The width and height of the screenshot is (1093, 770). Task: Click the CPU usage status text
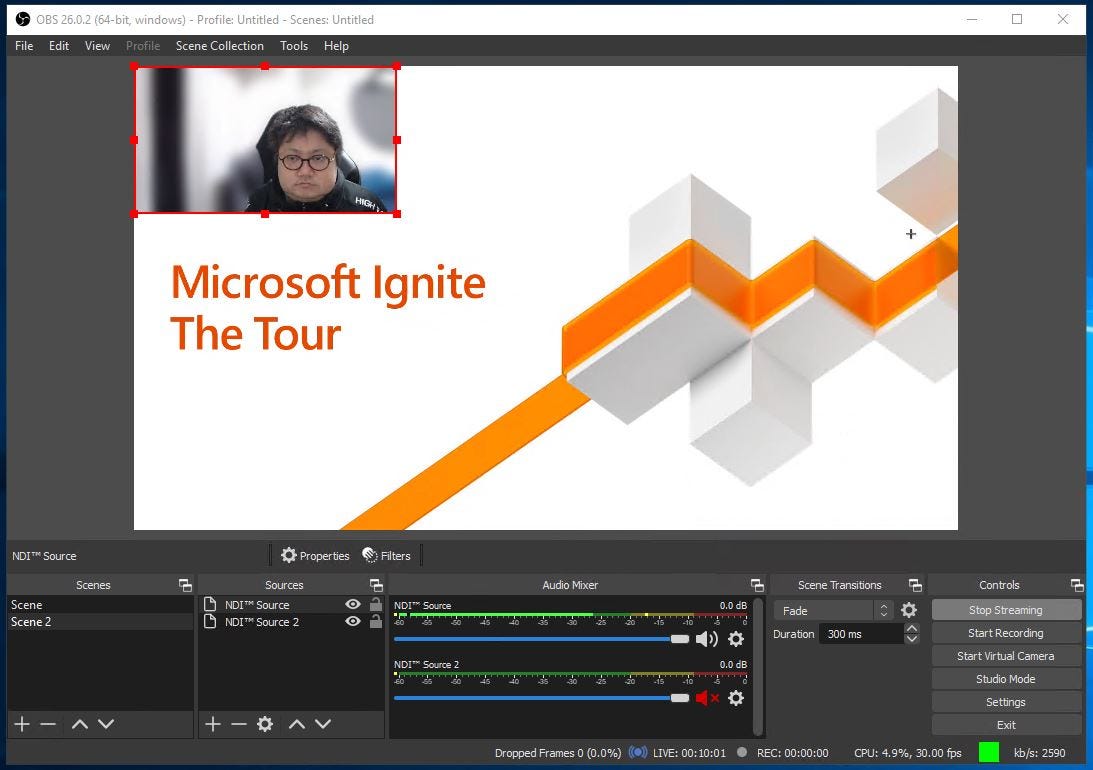[x=908, y=753]
